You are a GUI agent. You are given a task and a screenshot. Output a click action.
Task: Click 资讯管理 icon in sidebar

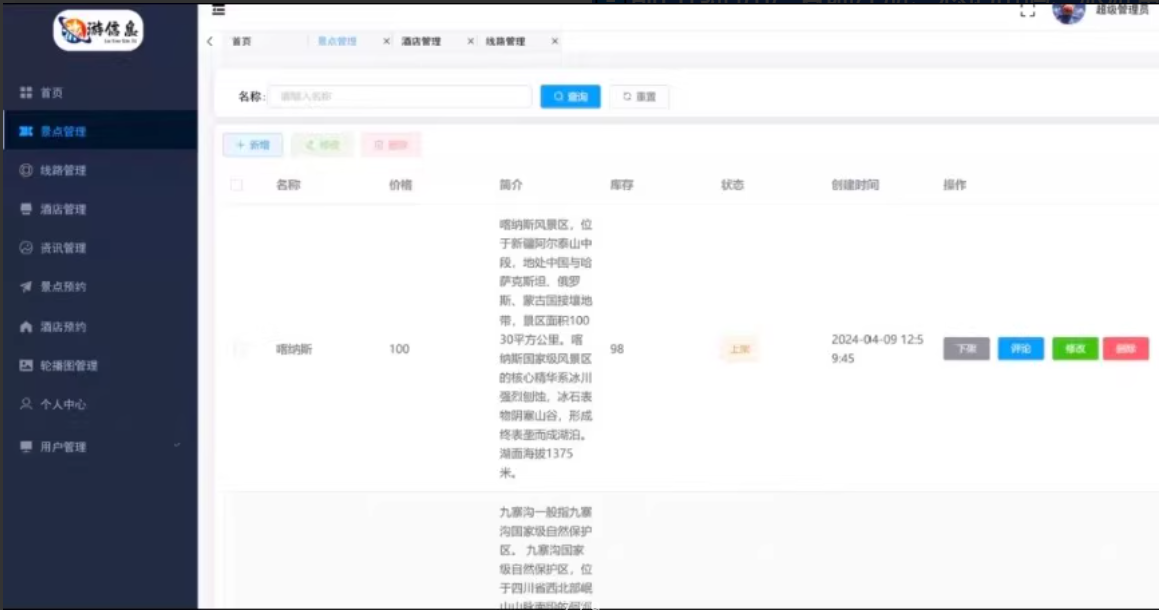pos(26,248)
